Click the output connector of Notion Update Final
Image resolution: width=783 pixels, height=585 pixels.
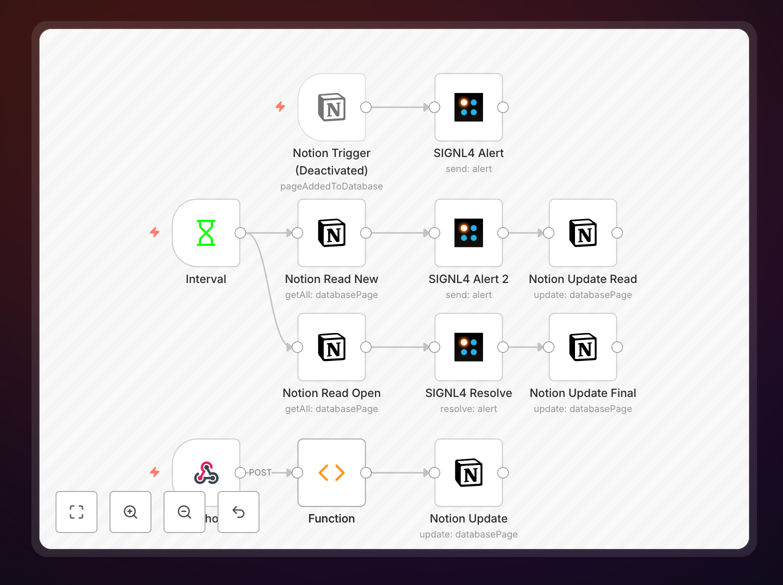tap(617, 347)
